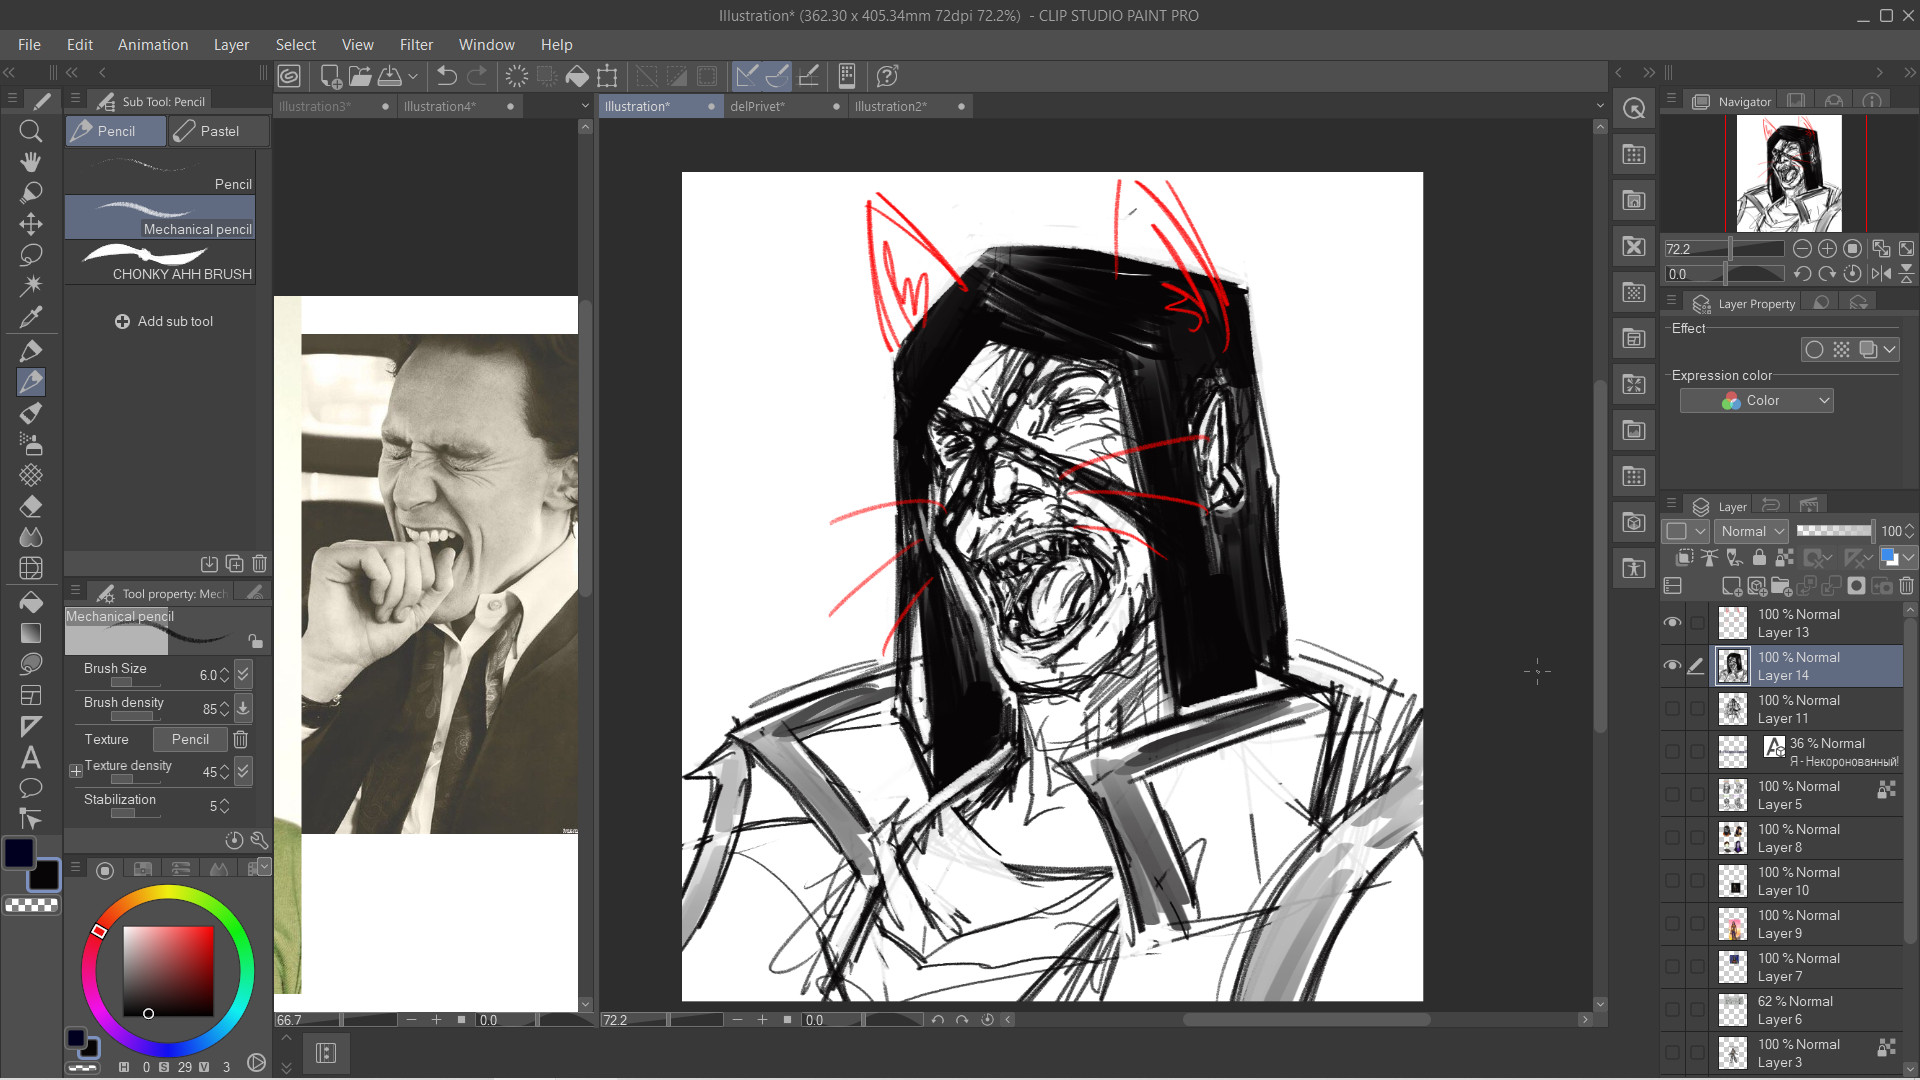Screen dimensions: 1920x1080
Task: Delete the sub tool with trash icon
Action: (259, 564)
